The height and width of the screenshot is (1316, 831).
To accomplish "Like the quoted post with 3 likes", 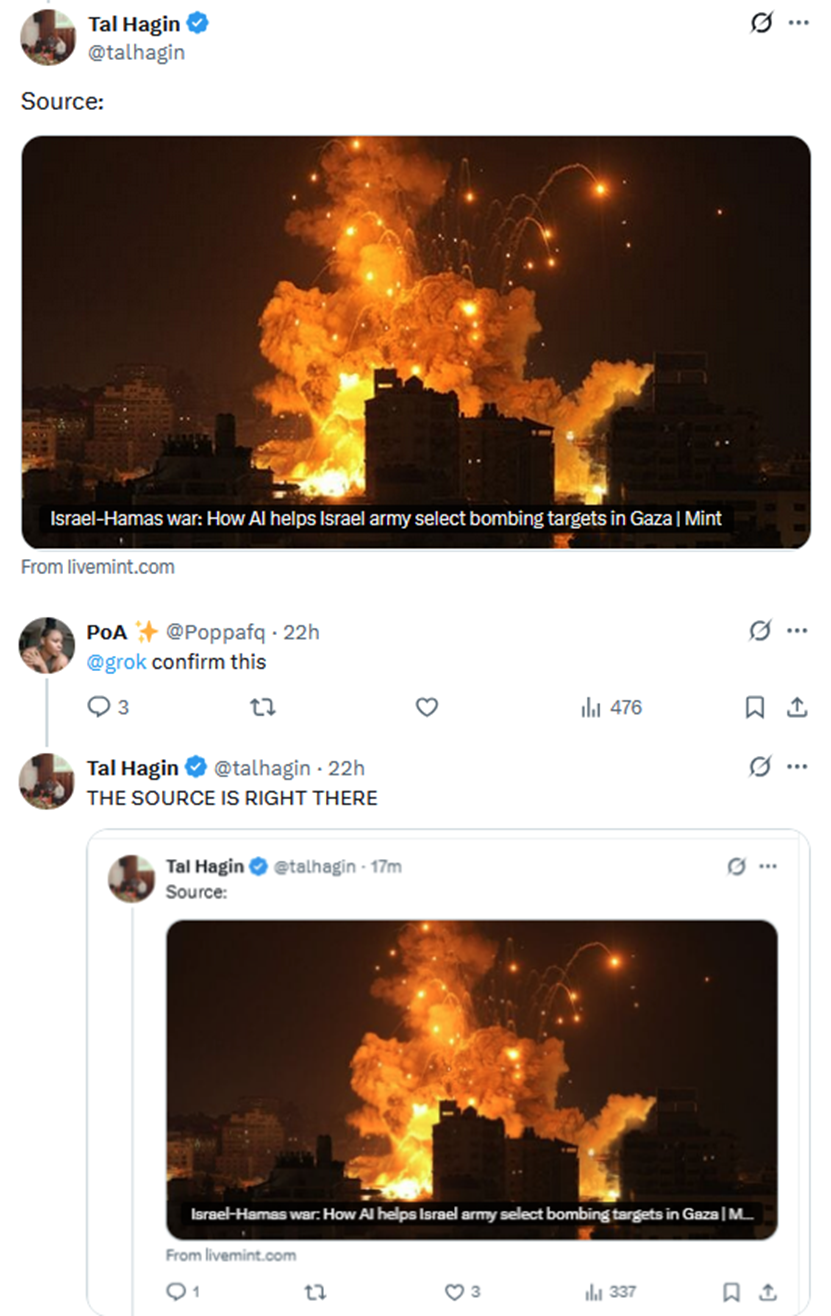I will click(x=454, y=1292).
